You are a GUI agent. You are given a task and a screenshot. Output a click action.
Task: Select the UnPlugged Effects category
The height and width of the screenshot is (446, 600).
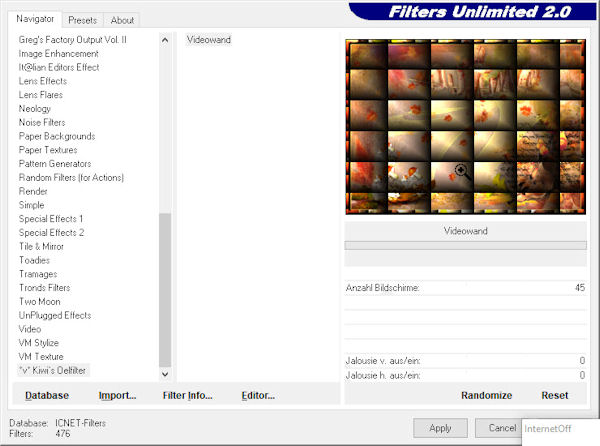click(x=55, y=315)
